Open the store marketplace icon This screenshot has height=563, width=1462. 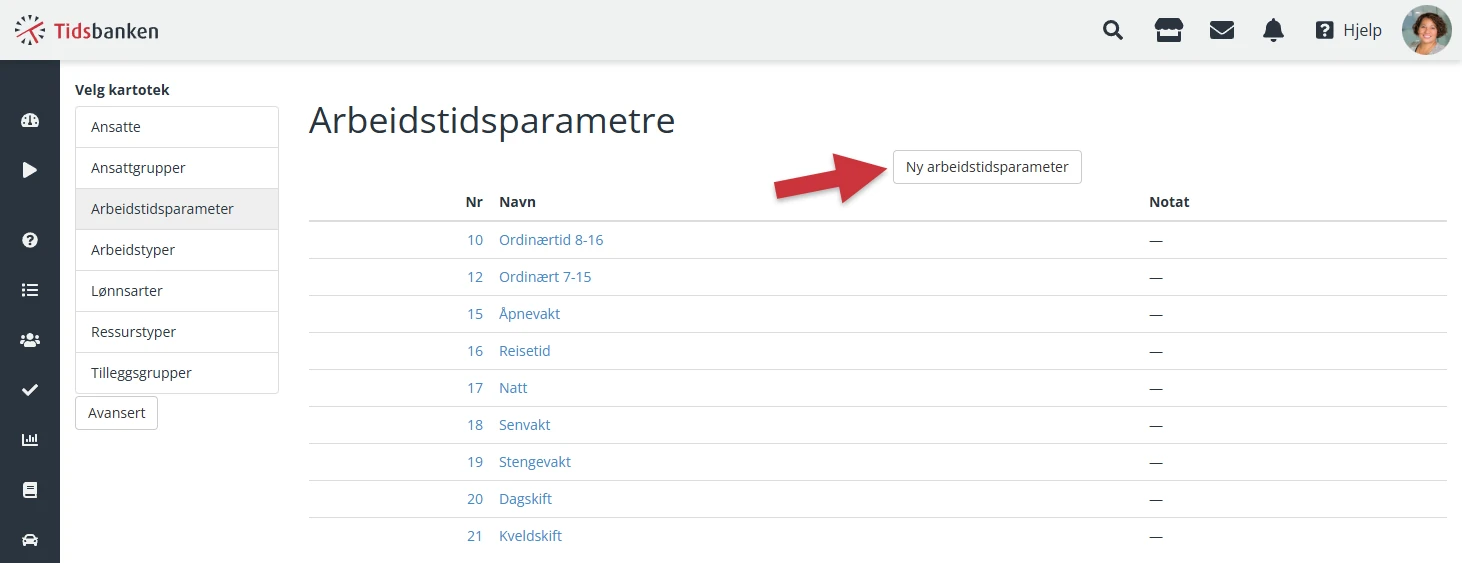click(x=1168, y=30)
